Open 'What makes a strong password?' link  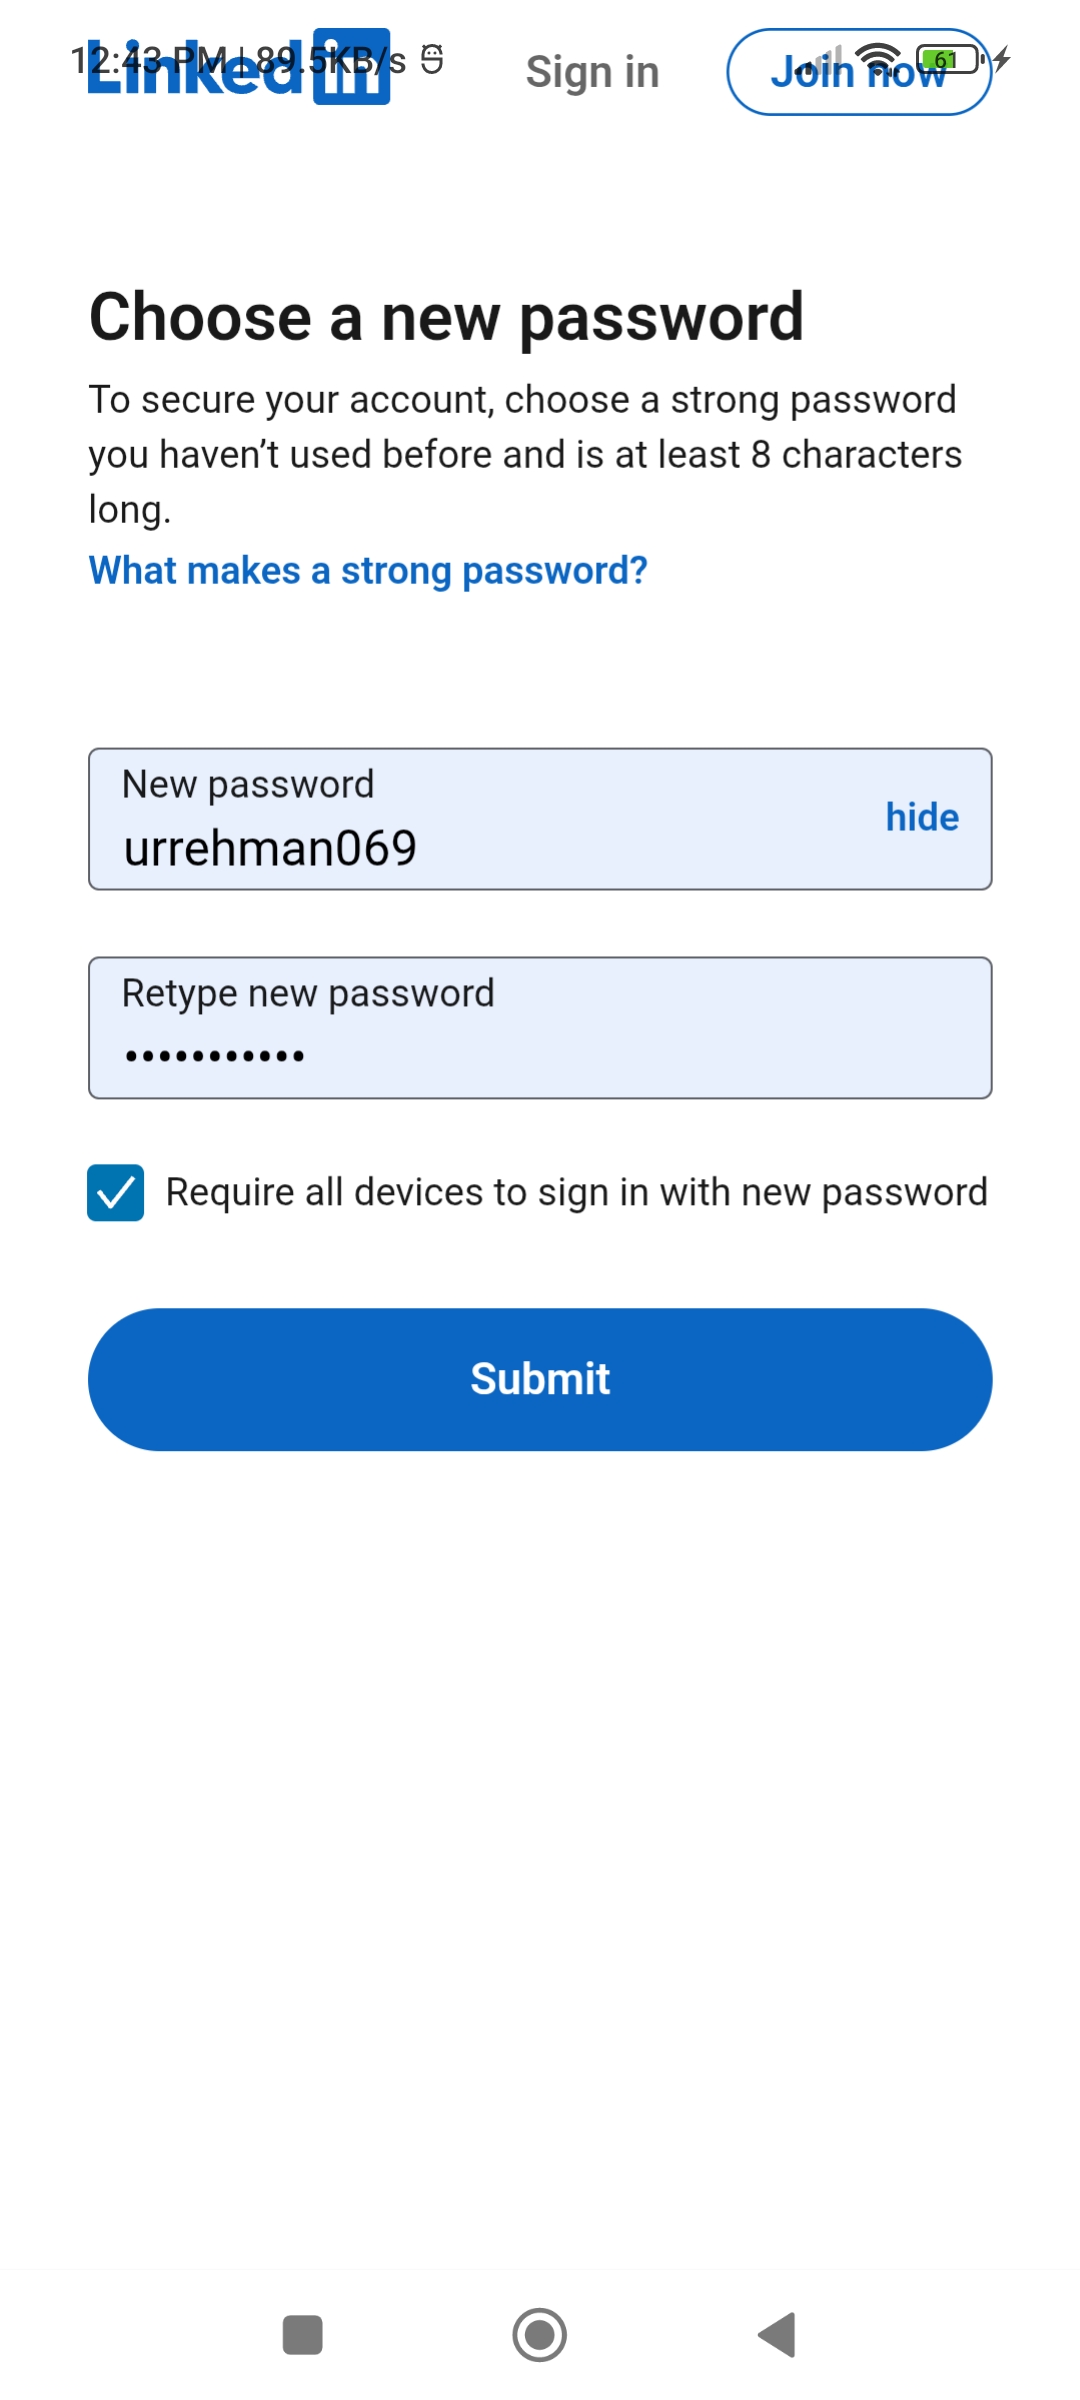point(368,571)
